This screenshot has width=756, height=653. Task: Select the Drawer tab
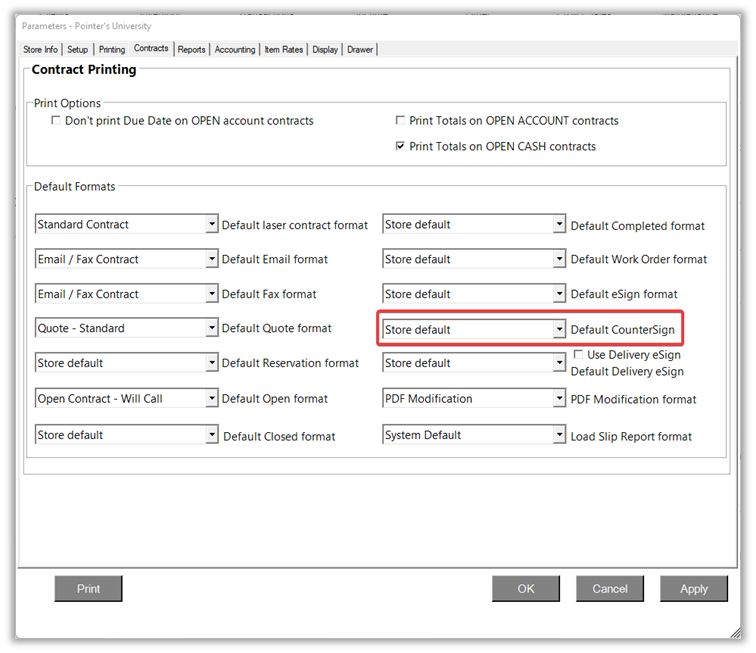coord(360,50)
